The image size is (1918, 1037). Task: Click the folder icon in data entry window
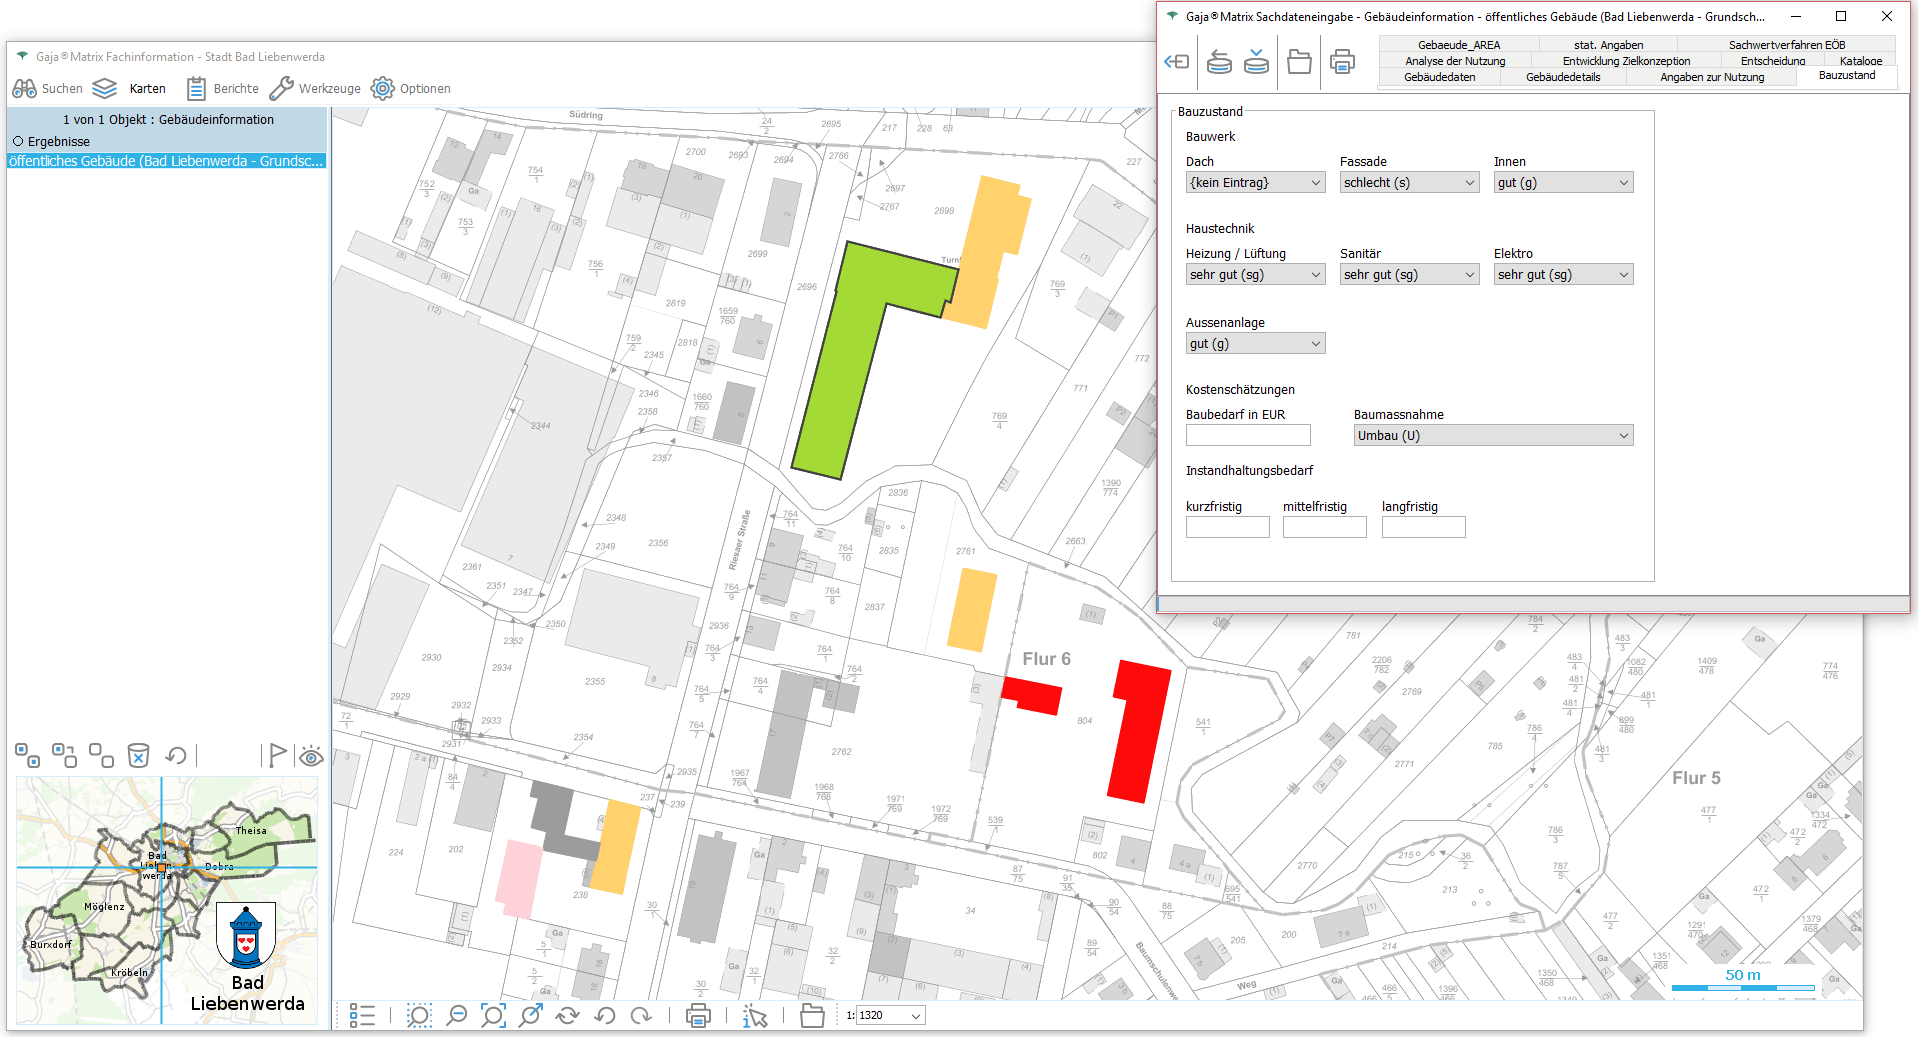1299,62
